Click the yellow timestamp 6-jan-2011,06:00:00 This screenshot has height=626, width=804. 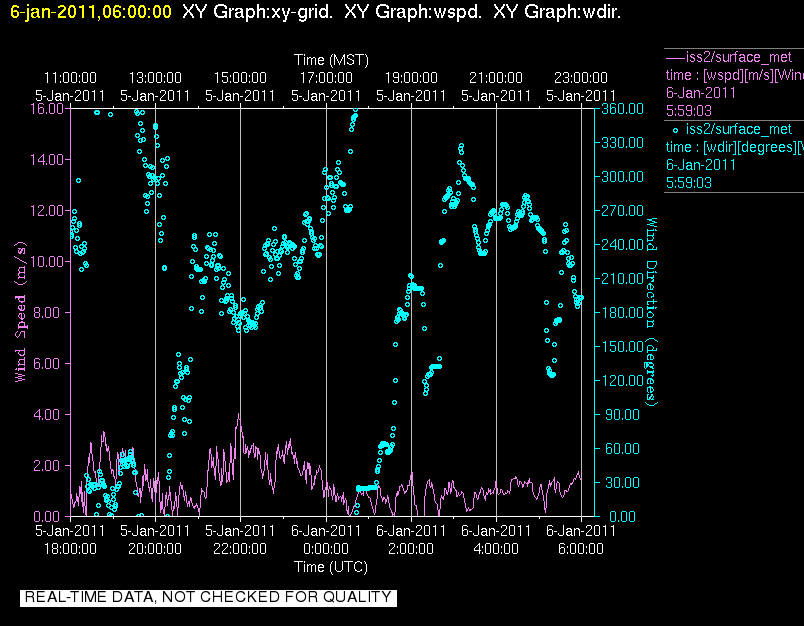click(91, 11)
